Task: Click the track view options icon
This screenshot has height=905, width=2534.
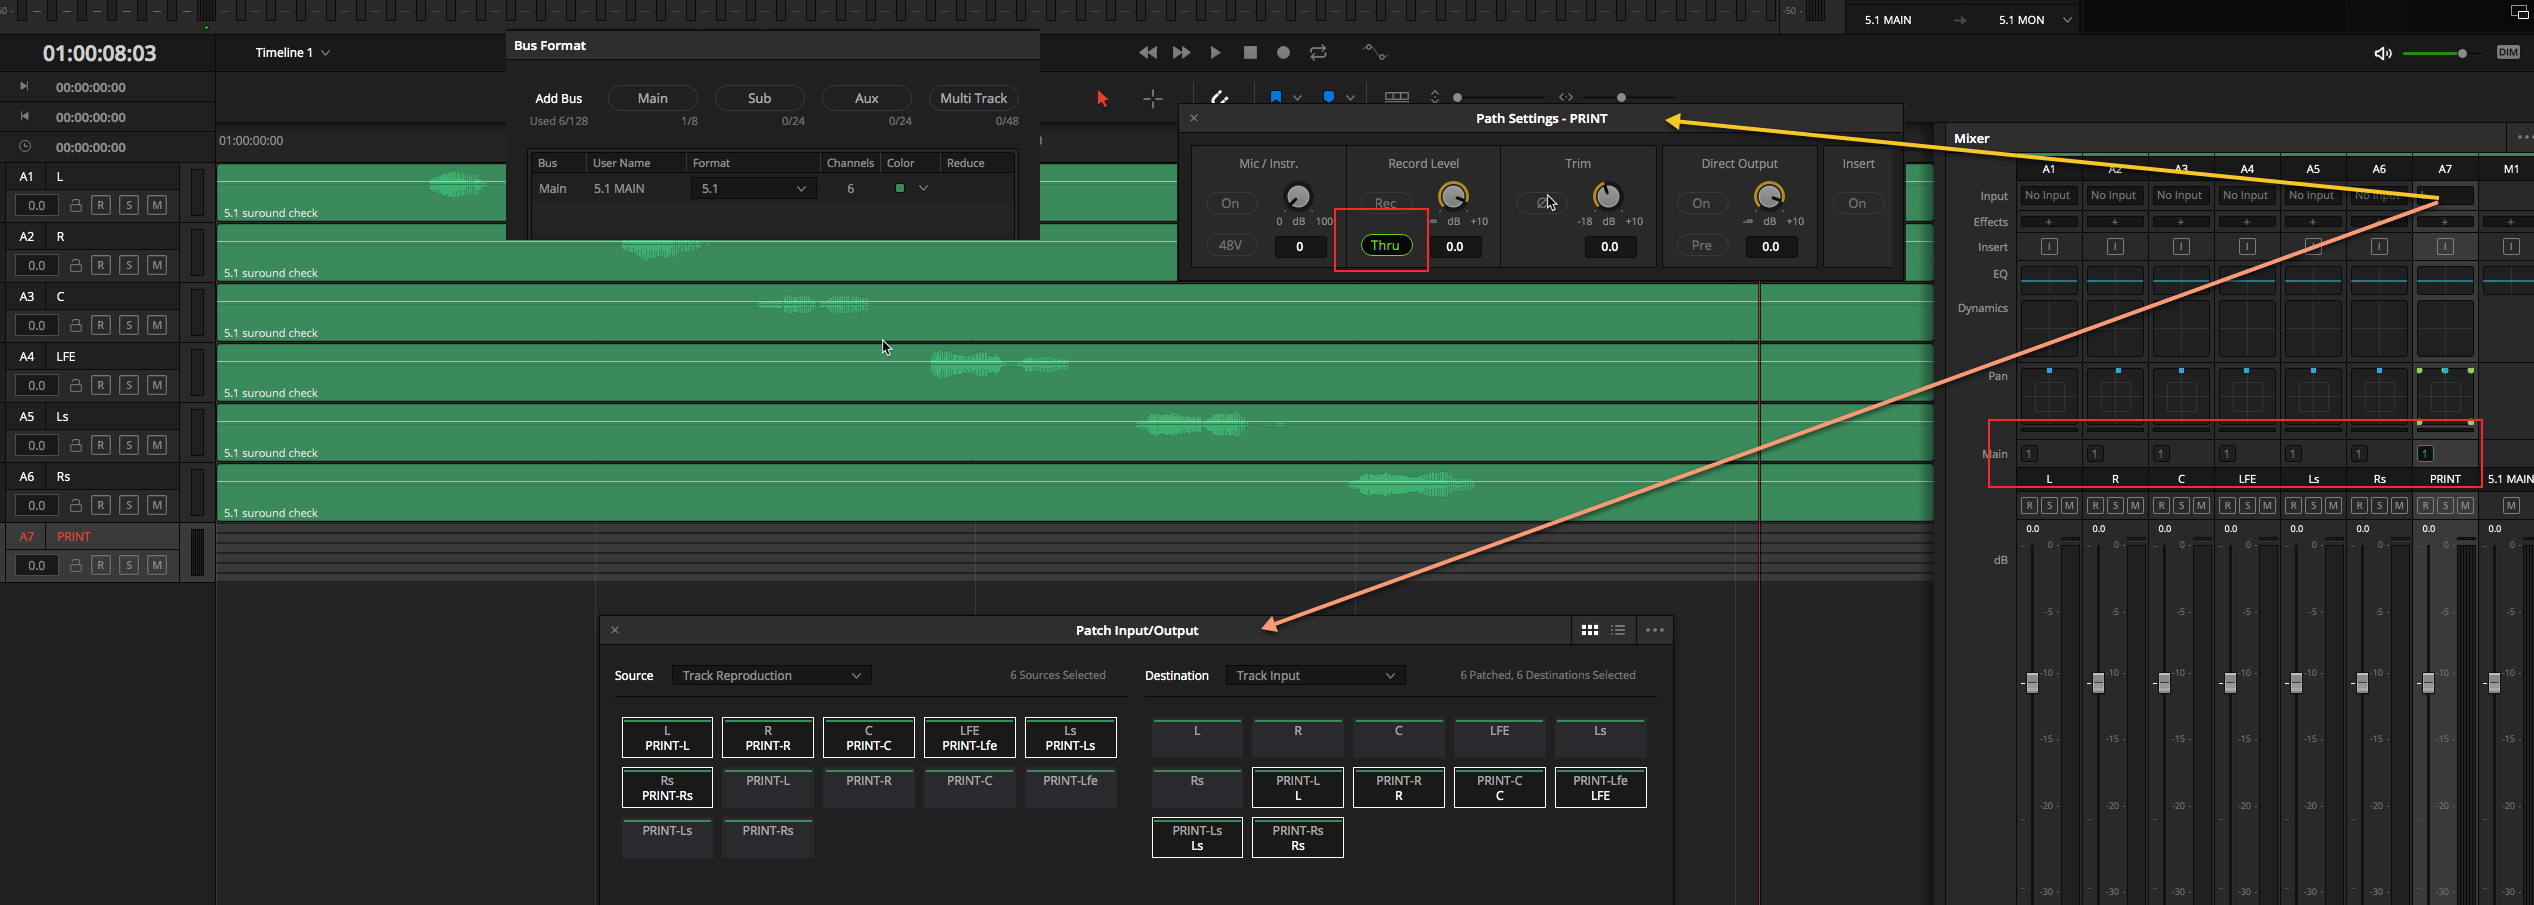Action: 1397,97
